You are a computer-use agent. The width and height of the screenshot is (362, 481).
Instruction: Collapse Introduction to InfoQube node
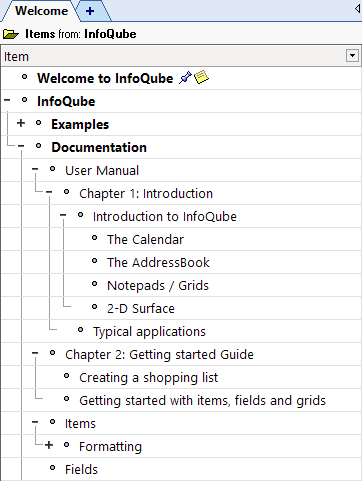pos(63,215)
